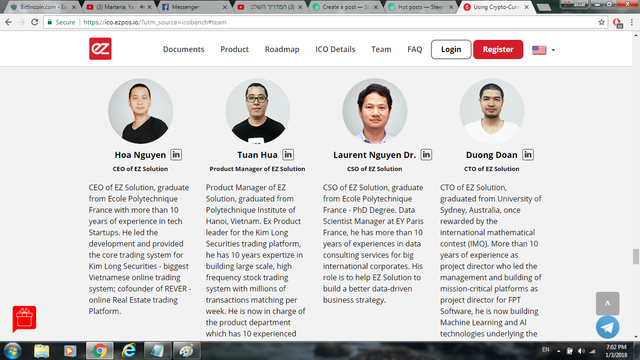
Task: Open the Telegram chat bubble
Action: 607,327
